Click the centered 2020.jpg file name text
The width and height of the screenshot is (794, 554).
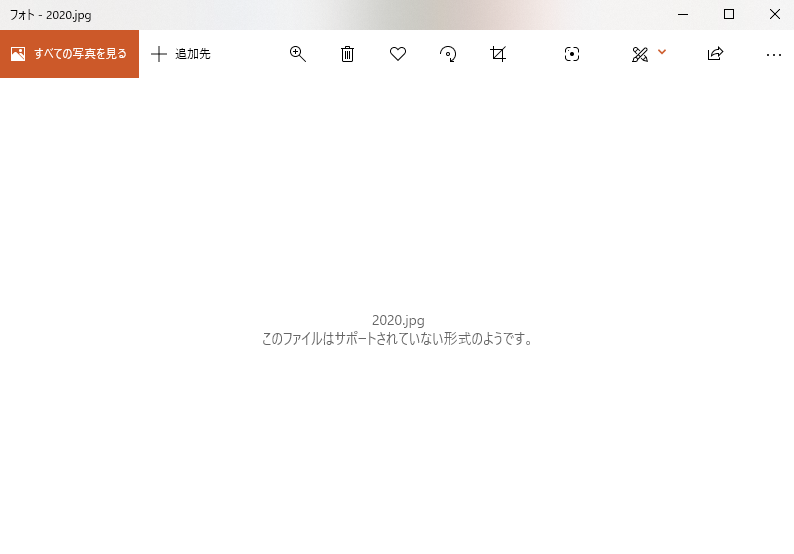pos(398,321)
